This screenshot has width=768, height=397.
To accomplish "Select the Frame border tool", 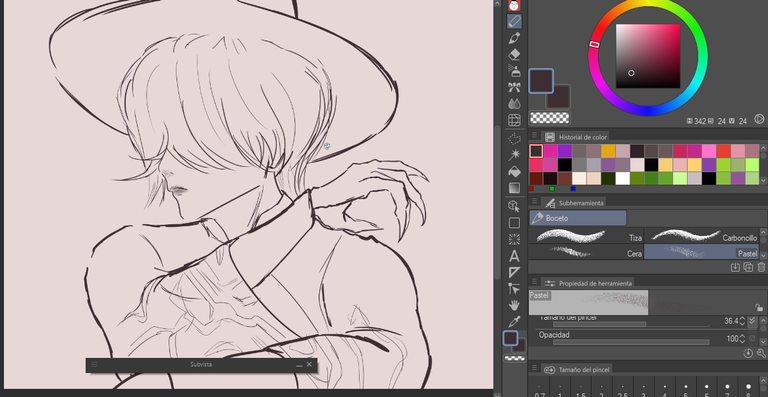I will point(514,239).
